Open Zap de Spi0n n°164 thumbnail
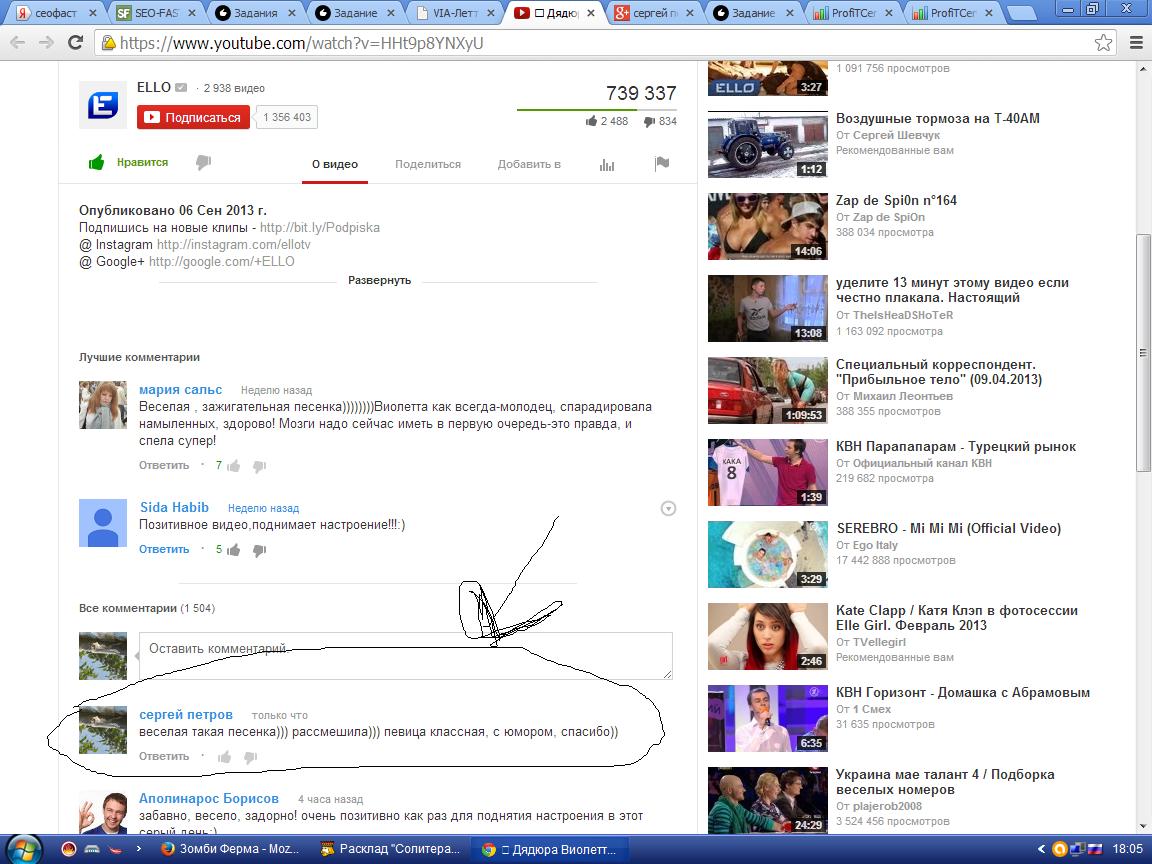The image size is (1152, 864). tap(768, 226)
